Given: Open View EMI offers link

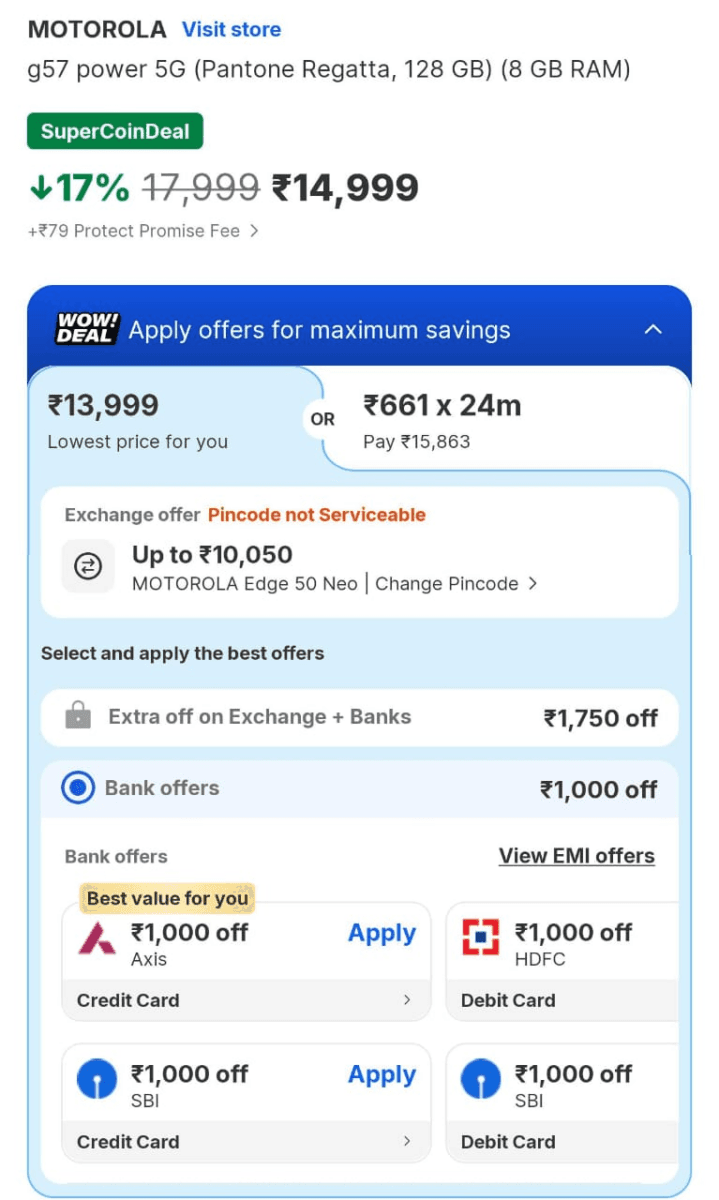Looking at the screenshot, I should pyautogui.click(x=577, y=856).
